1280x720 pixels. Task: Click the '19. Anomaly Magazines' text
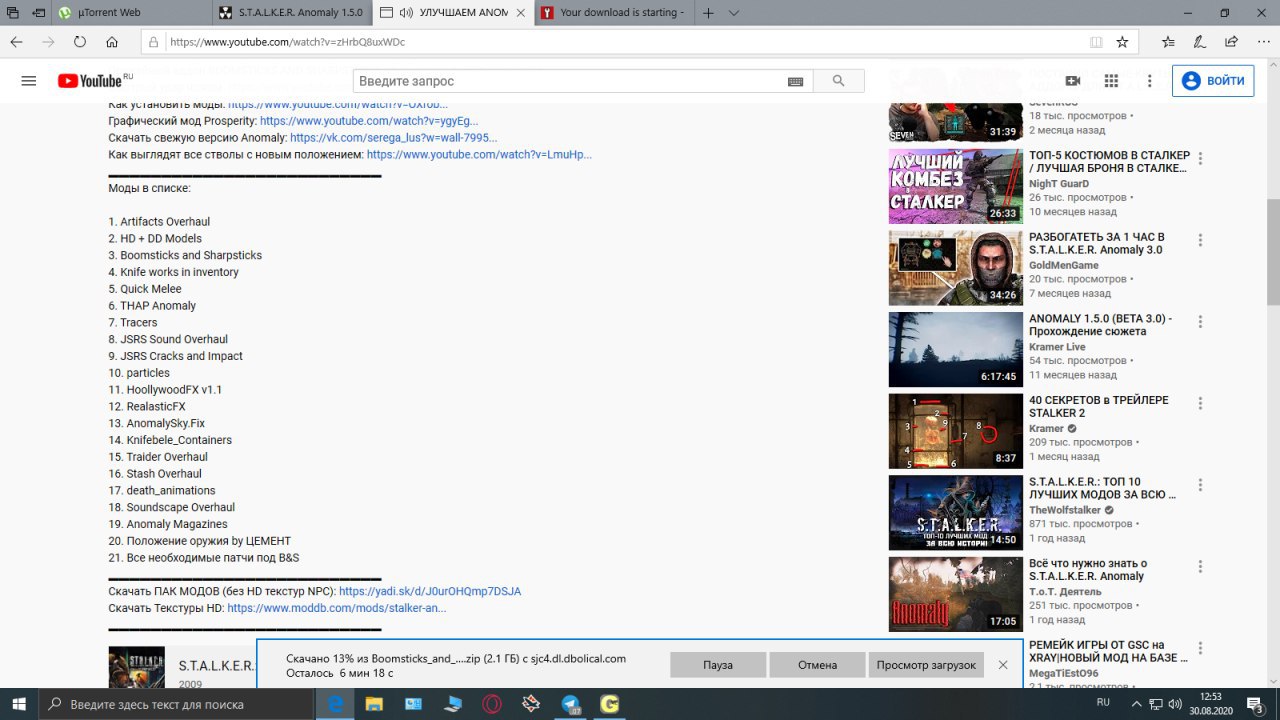coord(168,524)
